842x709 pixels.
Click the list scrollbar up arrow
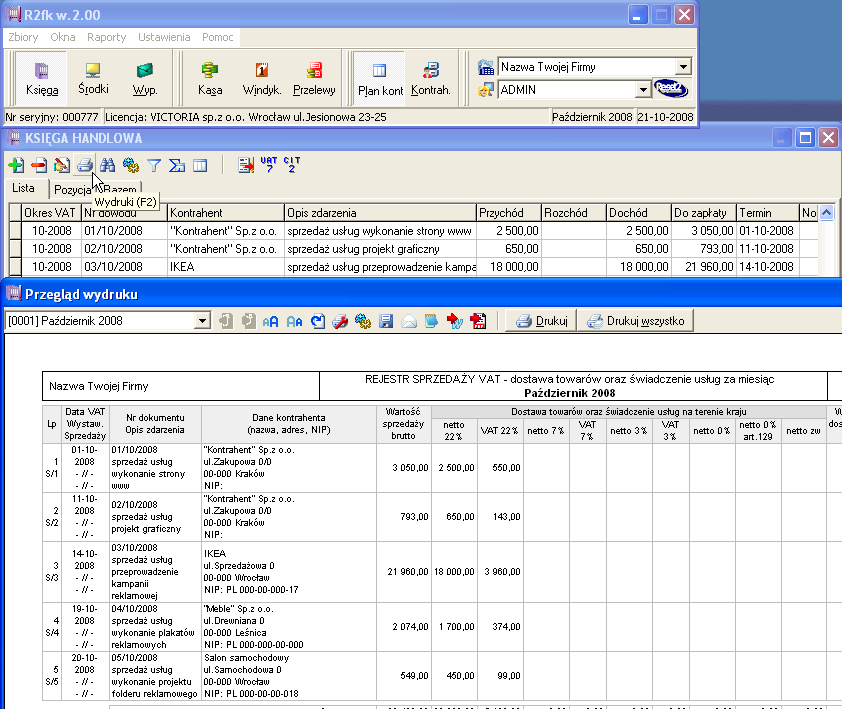[x=826, y=212]
